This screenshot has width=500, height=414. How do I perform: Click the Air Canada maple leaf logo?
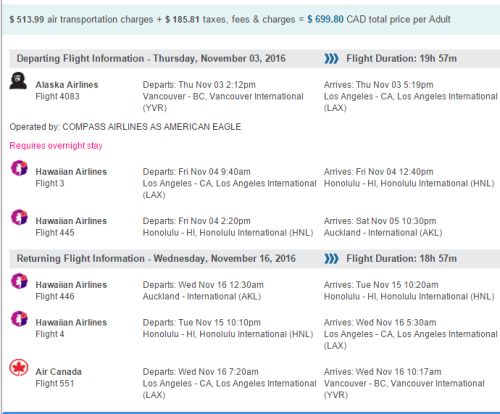coord(19,368)
